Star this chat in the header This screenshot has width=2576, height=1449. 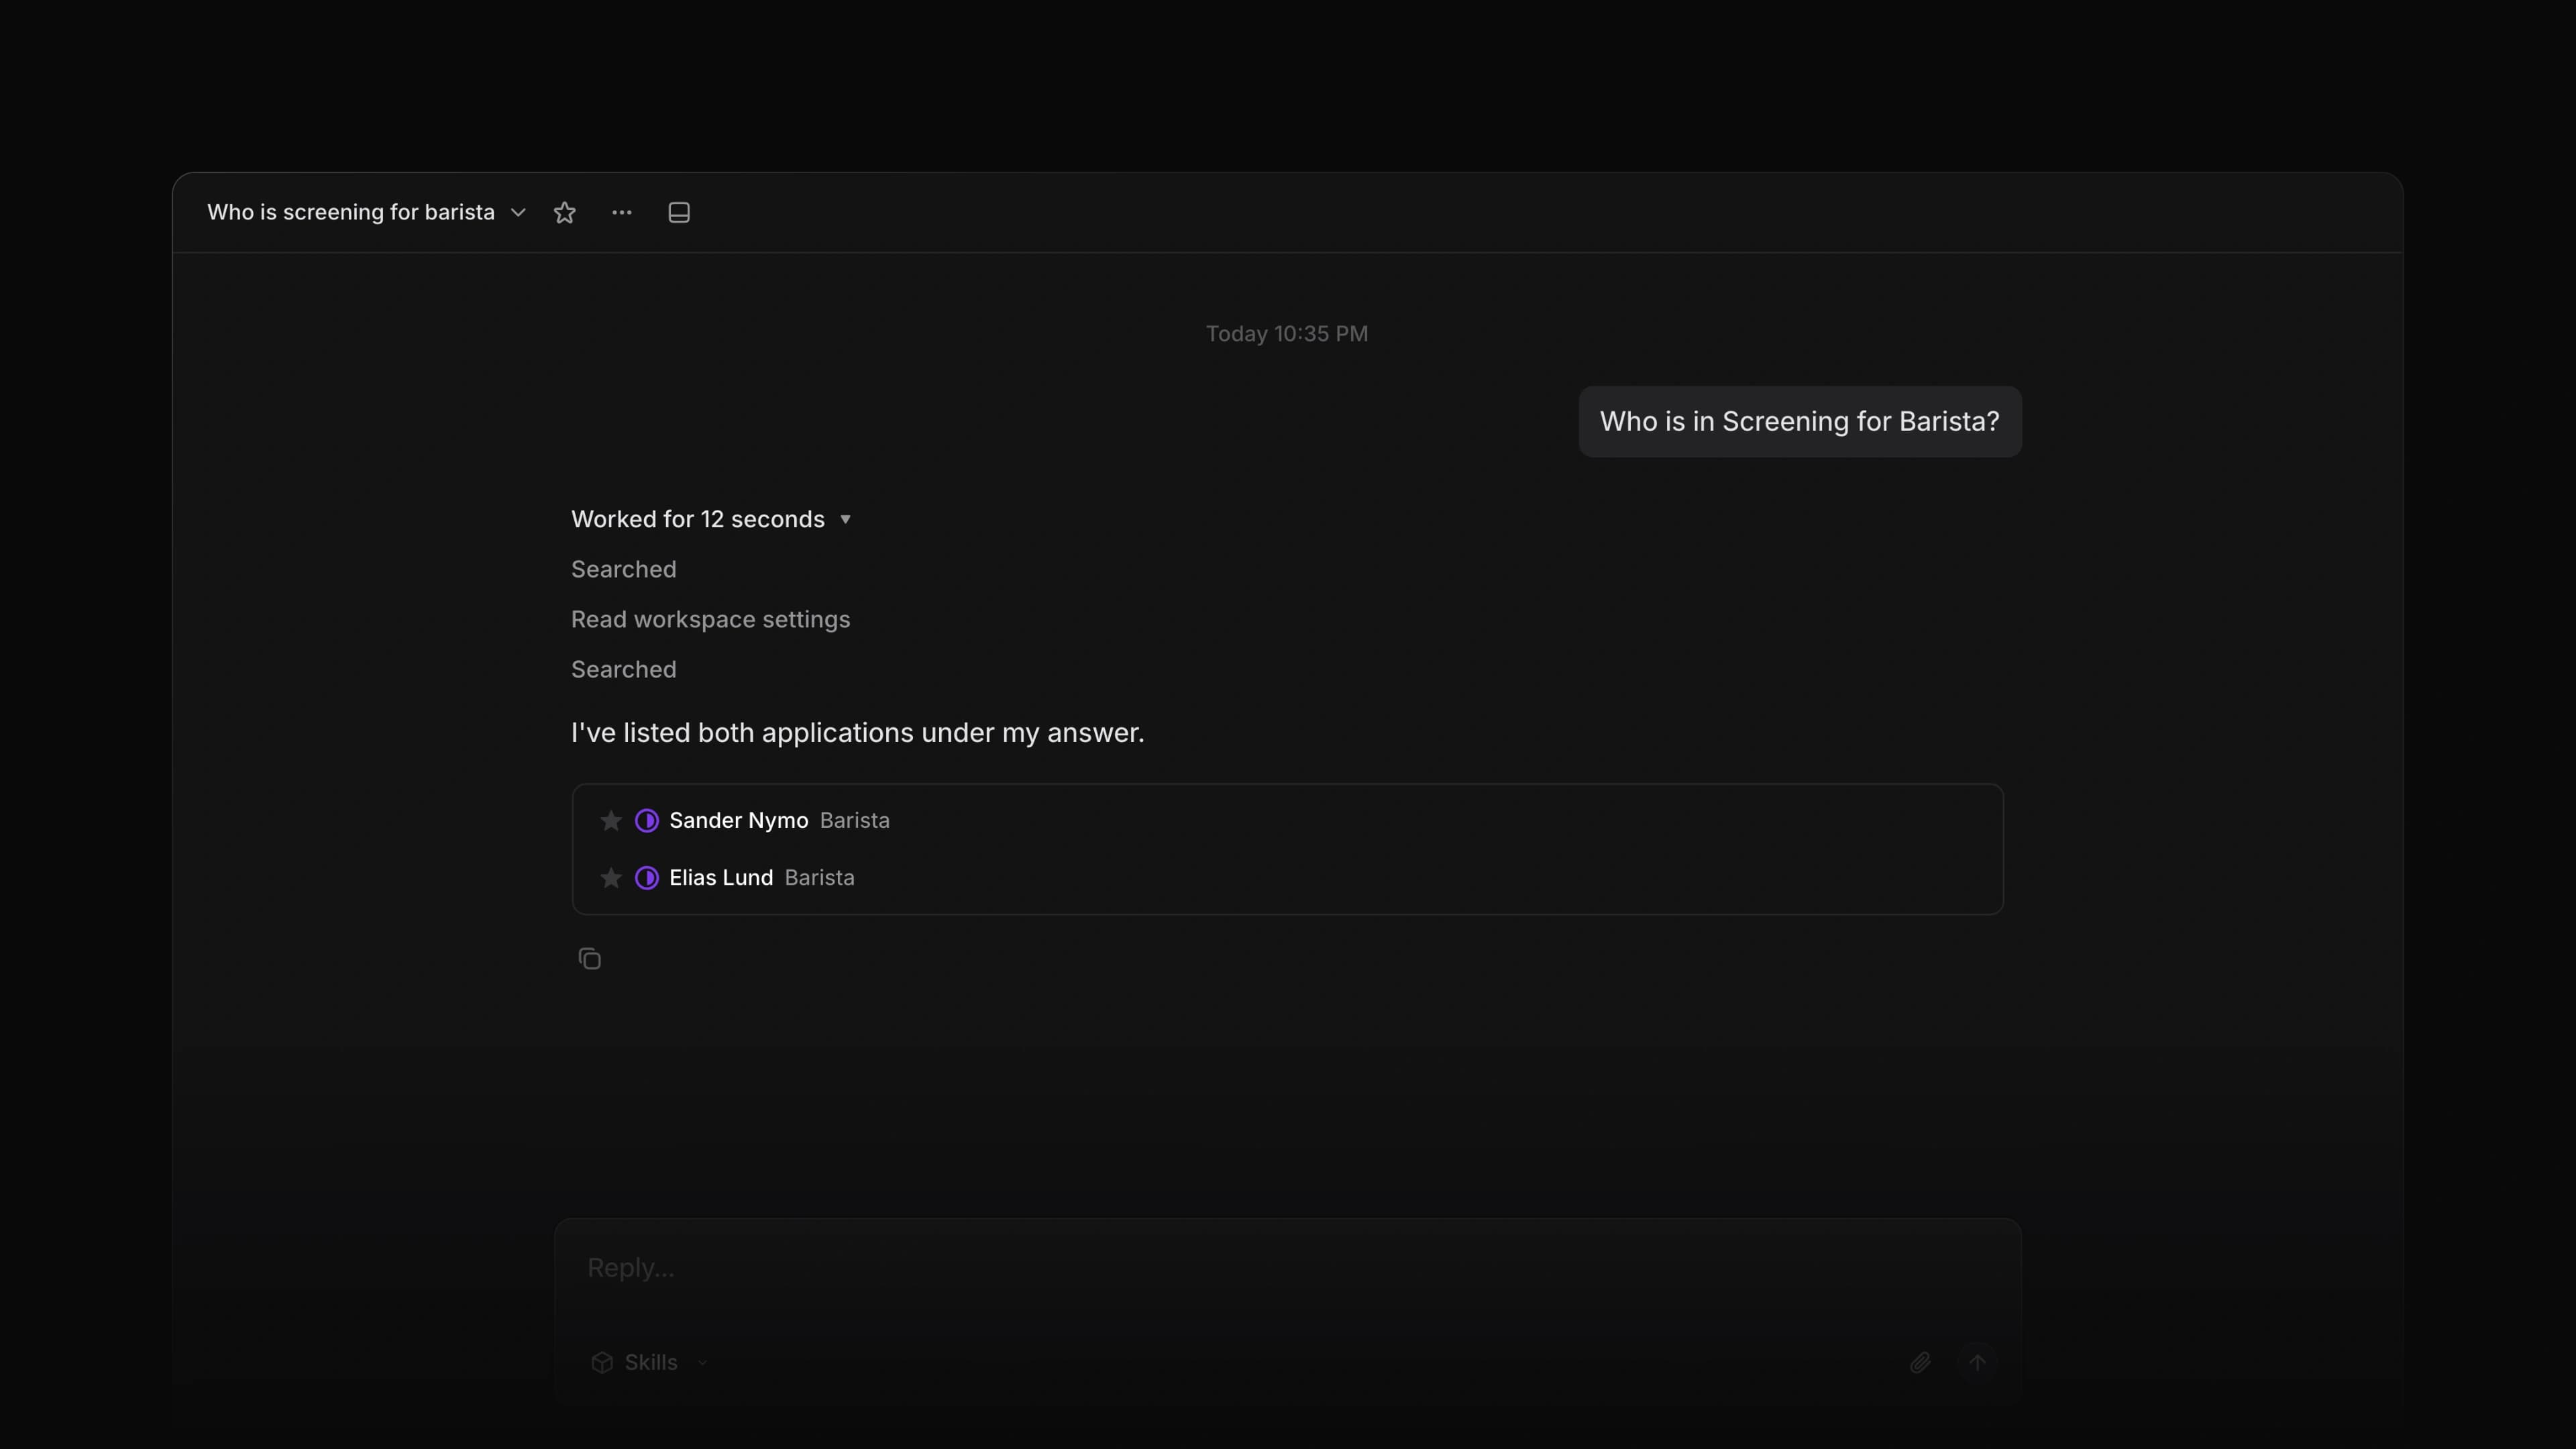pyautogui.click(x=564, y=212)
